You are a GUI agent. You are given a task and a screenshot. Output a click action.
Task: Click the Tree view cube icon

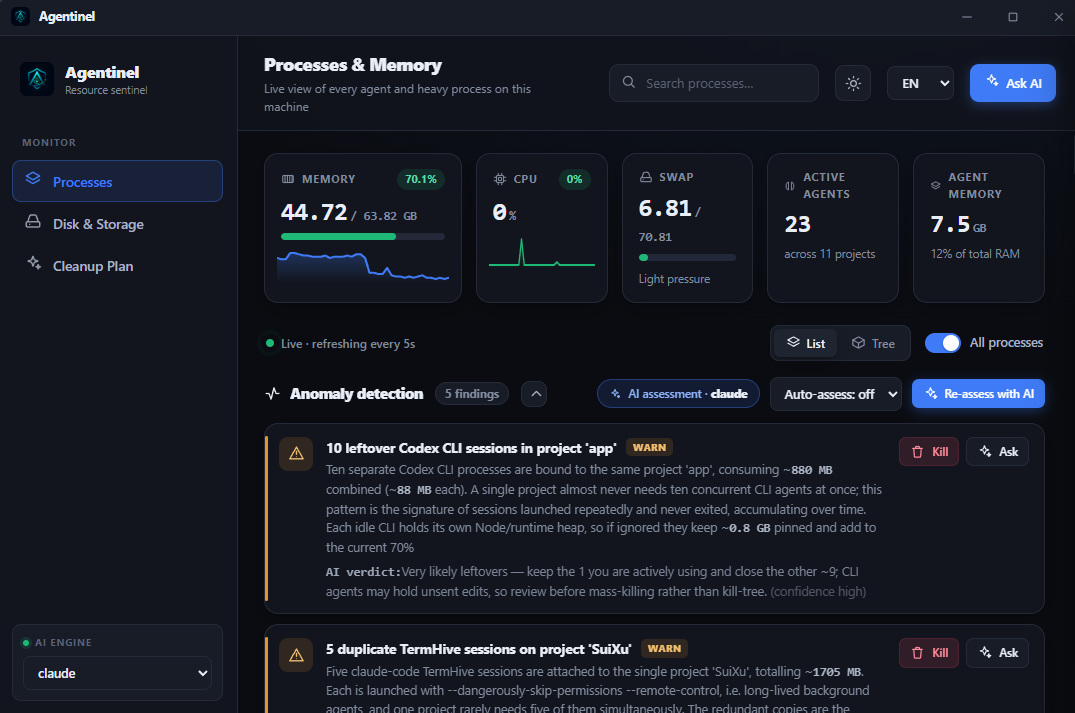click(858, 343)
